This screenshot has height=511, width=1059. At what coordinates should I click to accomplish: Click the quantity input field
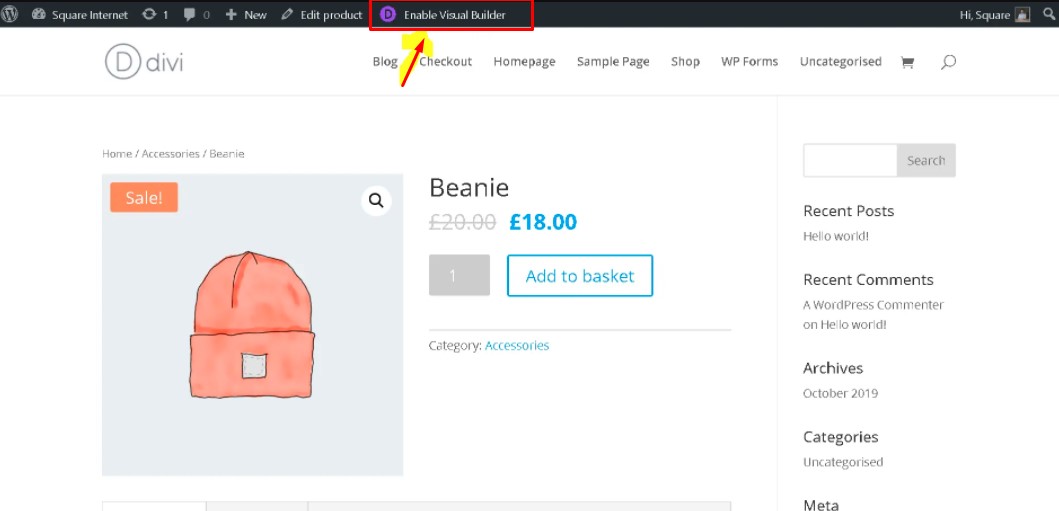tap(459, 276)
